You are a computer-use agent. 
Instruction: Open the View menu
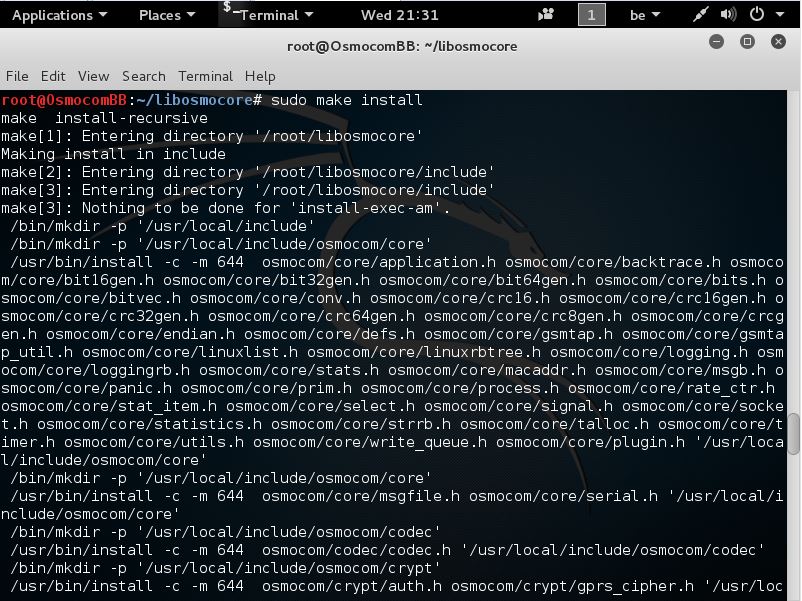pyautogui.click(x=93, y=76)
